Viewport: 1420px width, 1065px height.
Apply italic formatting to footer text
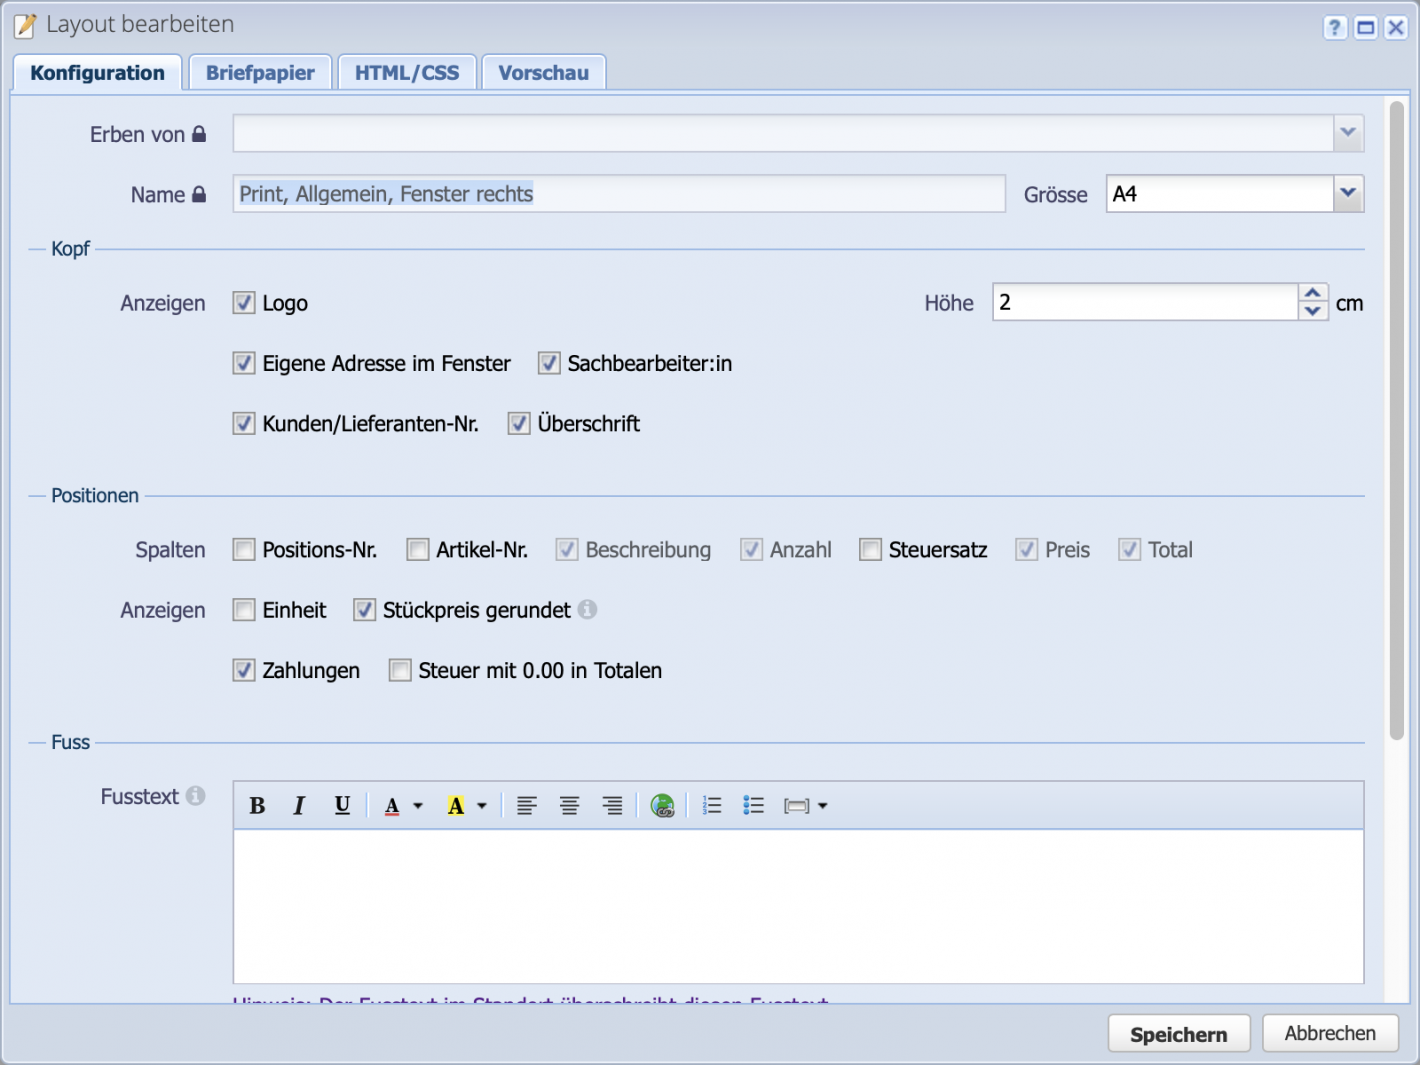coord(298,805)
